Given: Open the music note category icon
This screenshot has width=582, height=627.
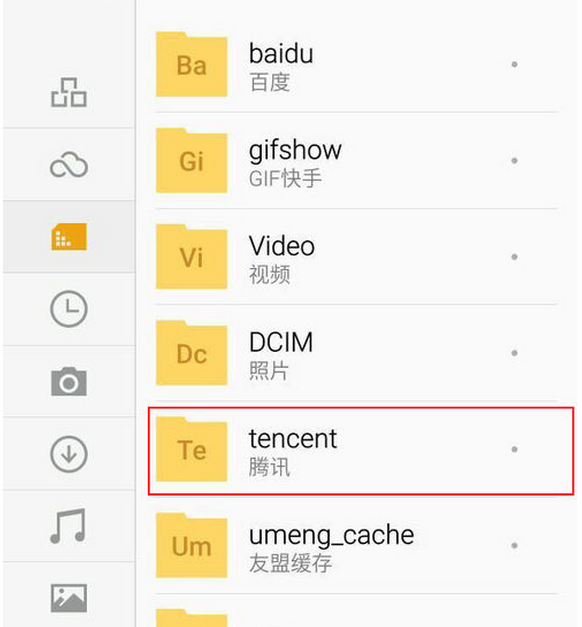Looking at the screenshot, I should point(68,526).
